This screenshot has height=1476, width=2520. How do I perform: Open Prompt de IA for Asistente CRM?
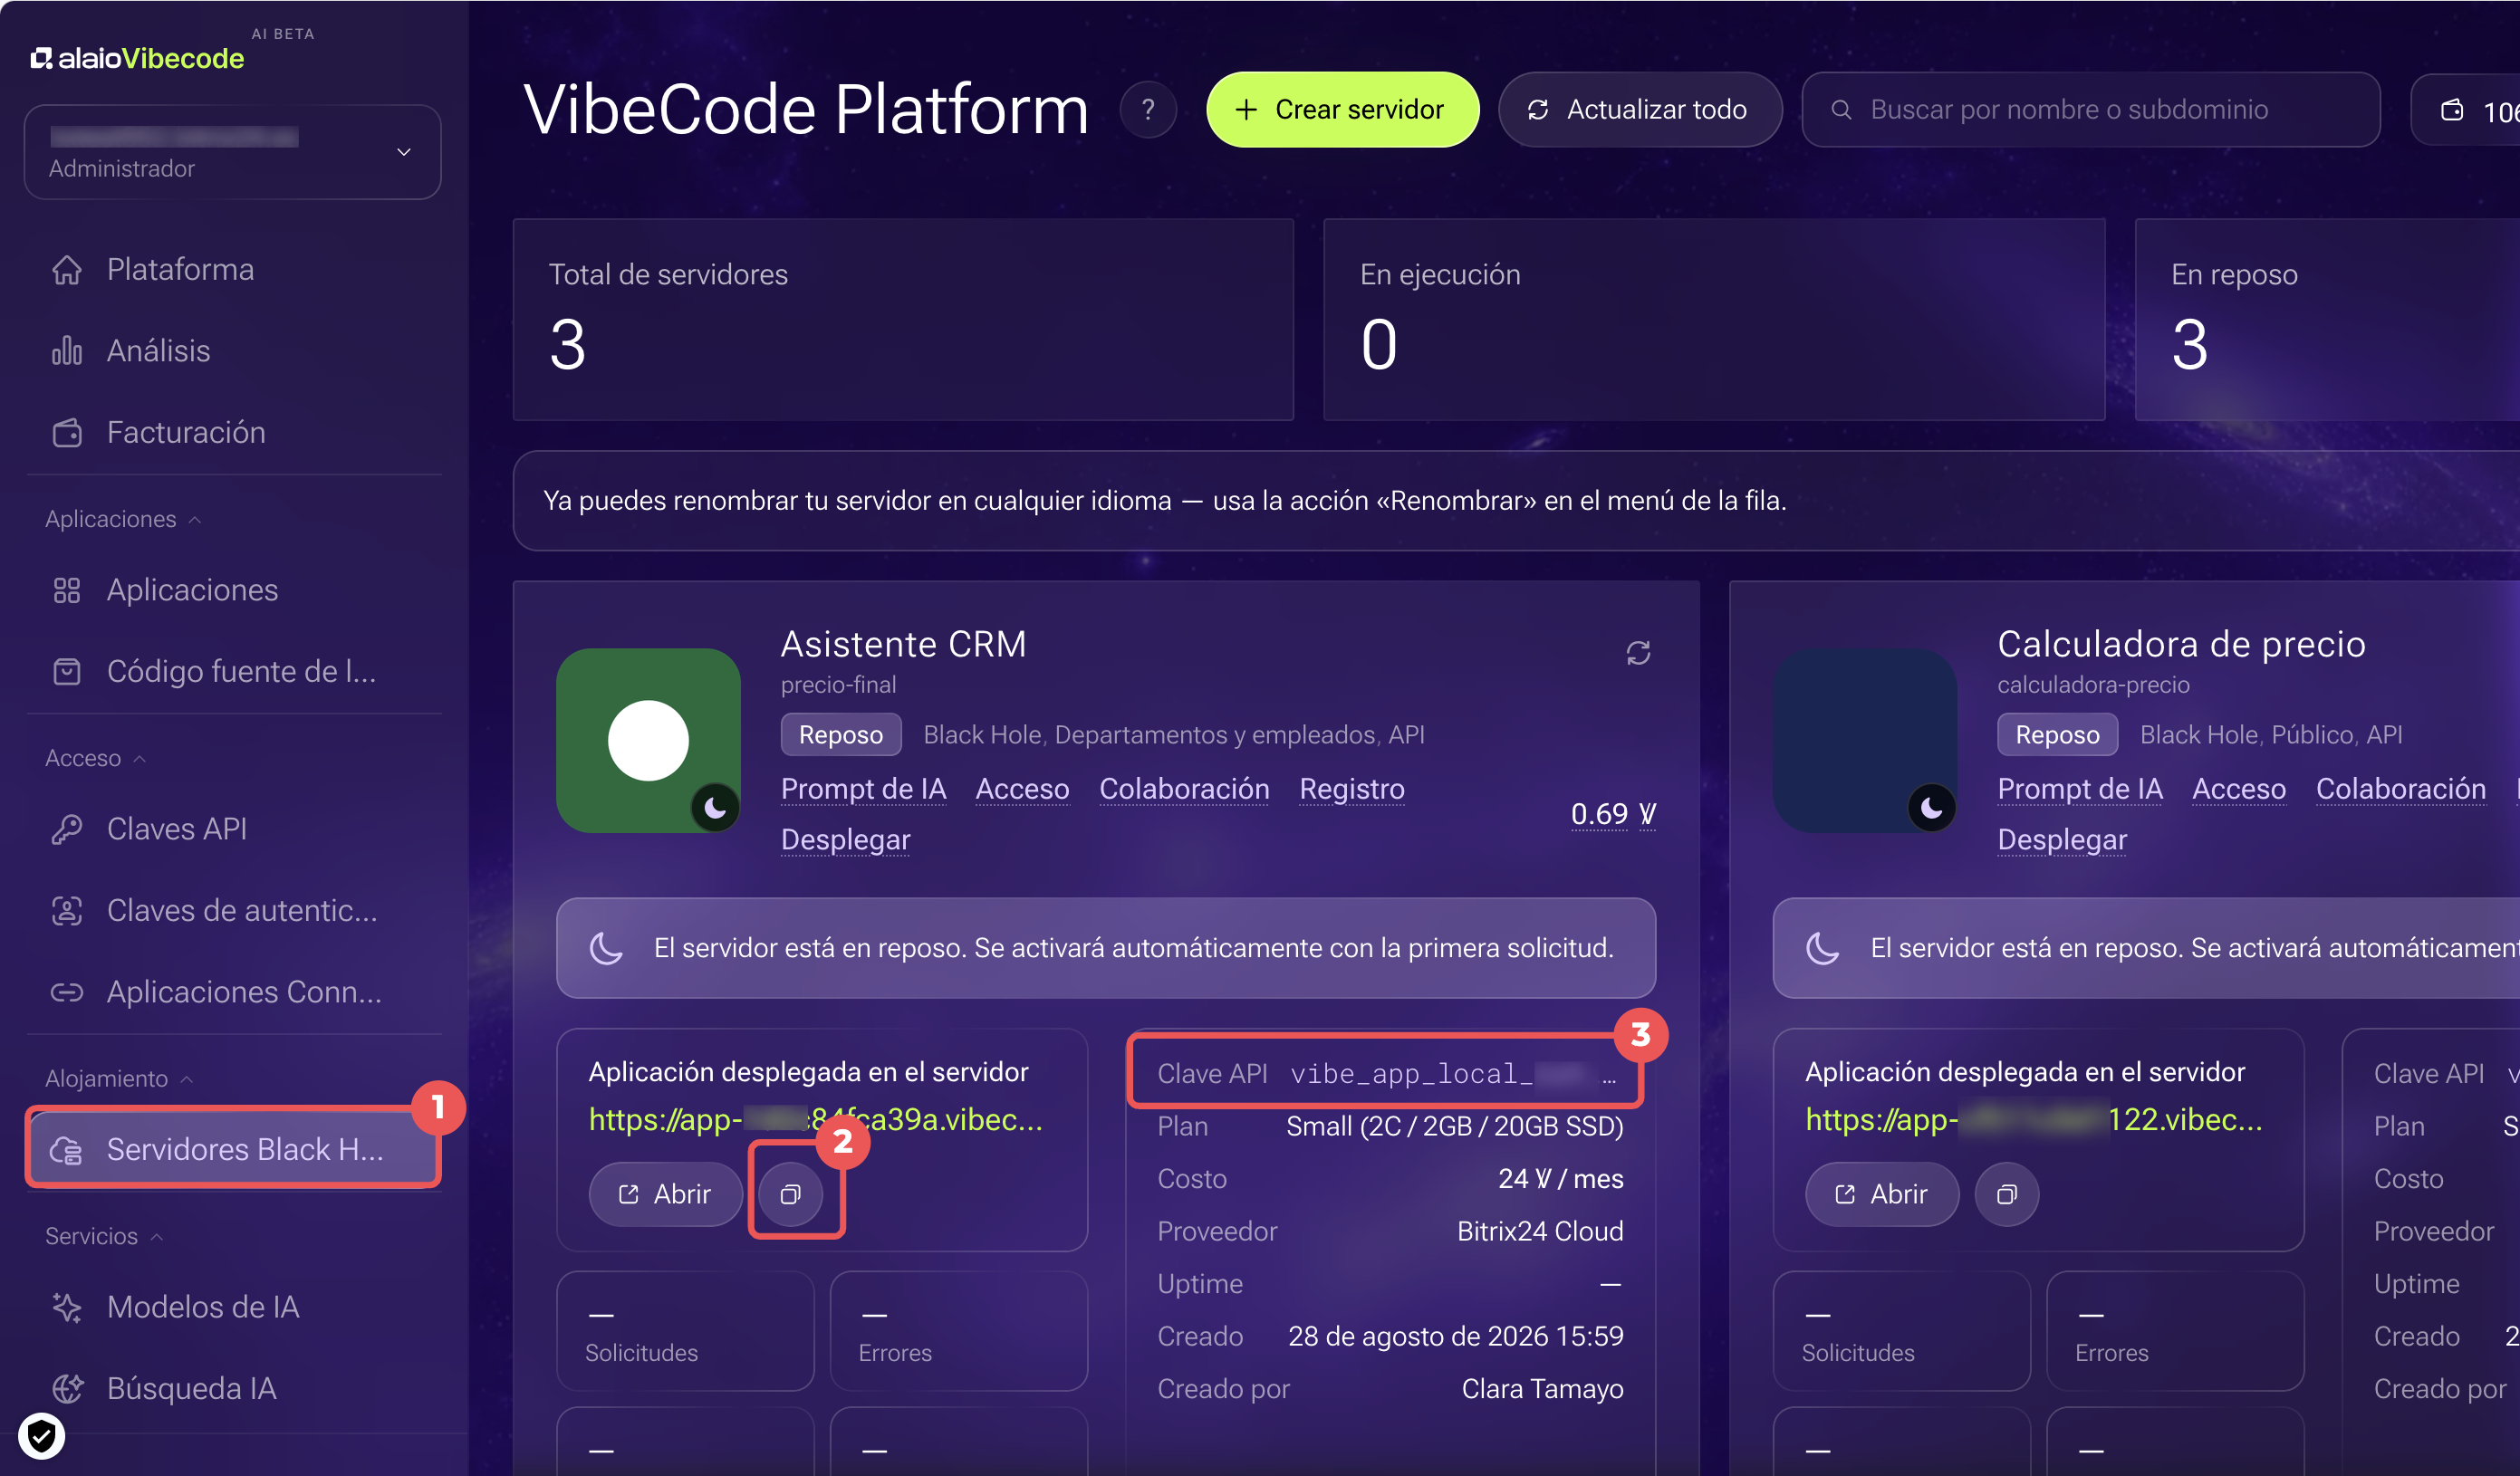coord(863,789)
